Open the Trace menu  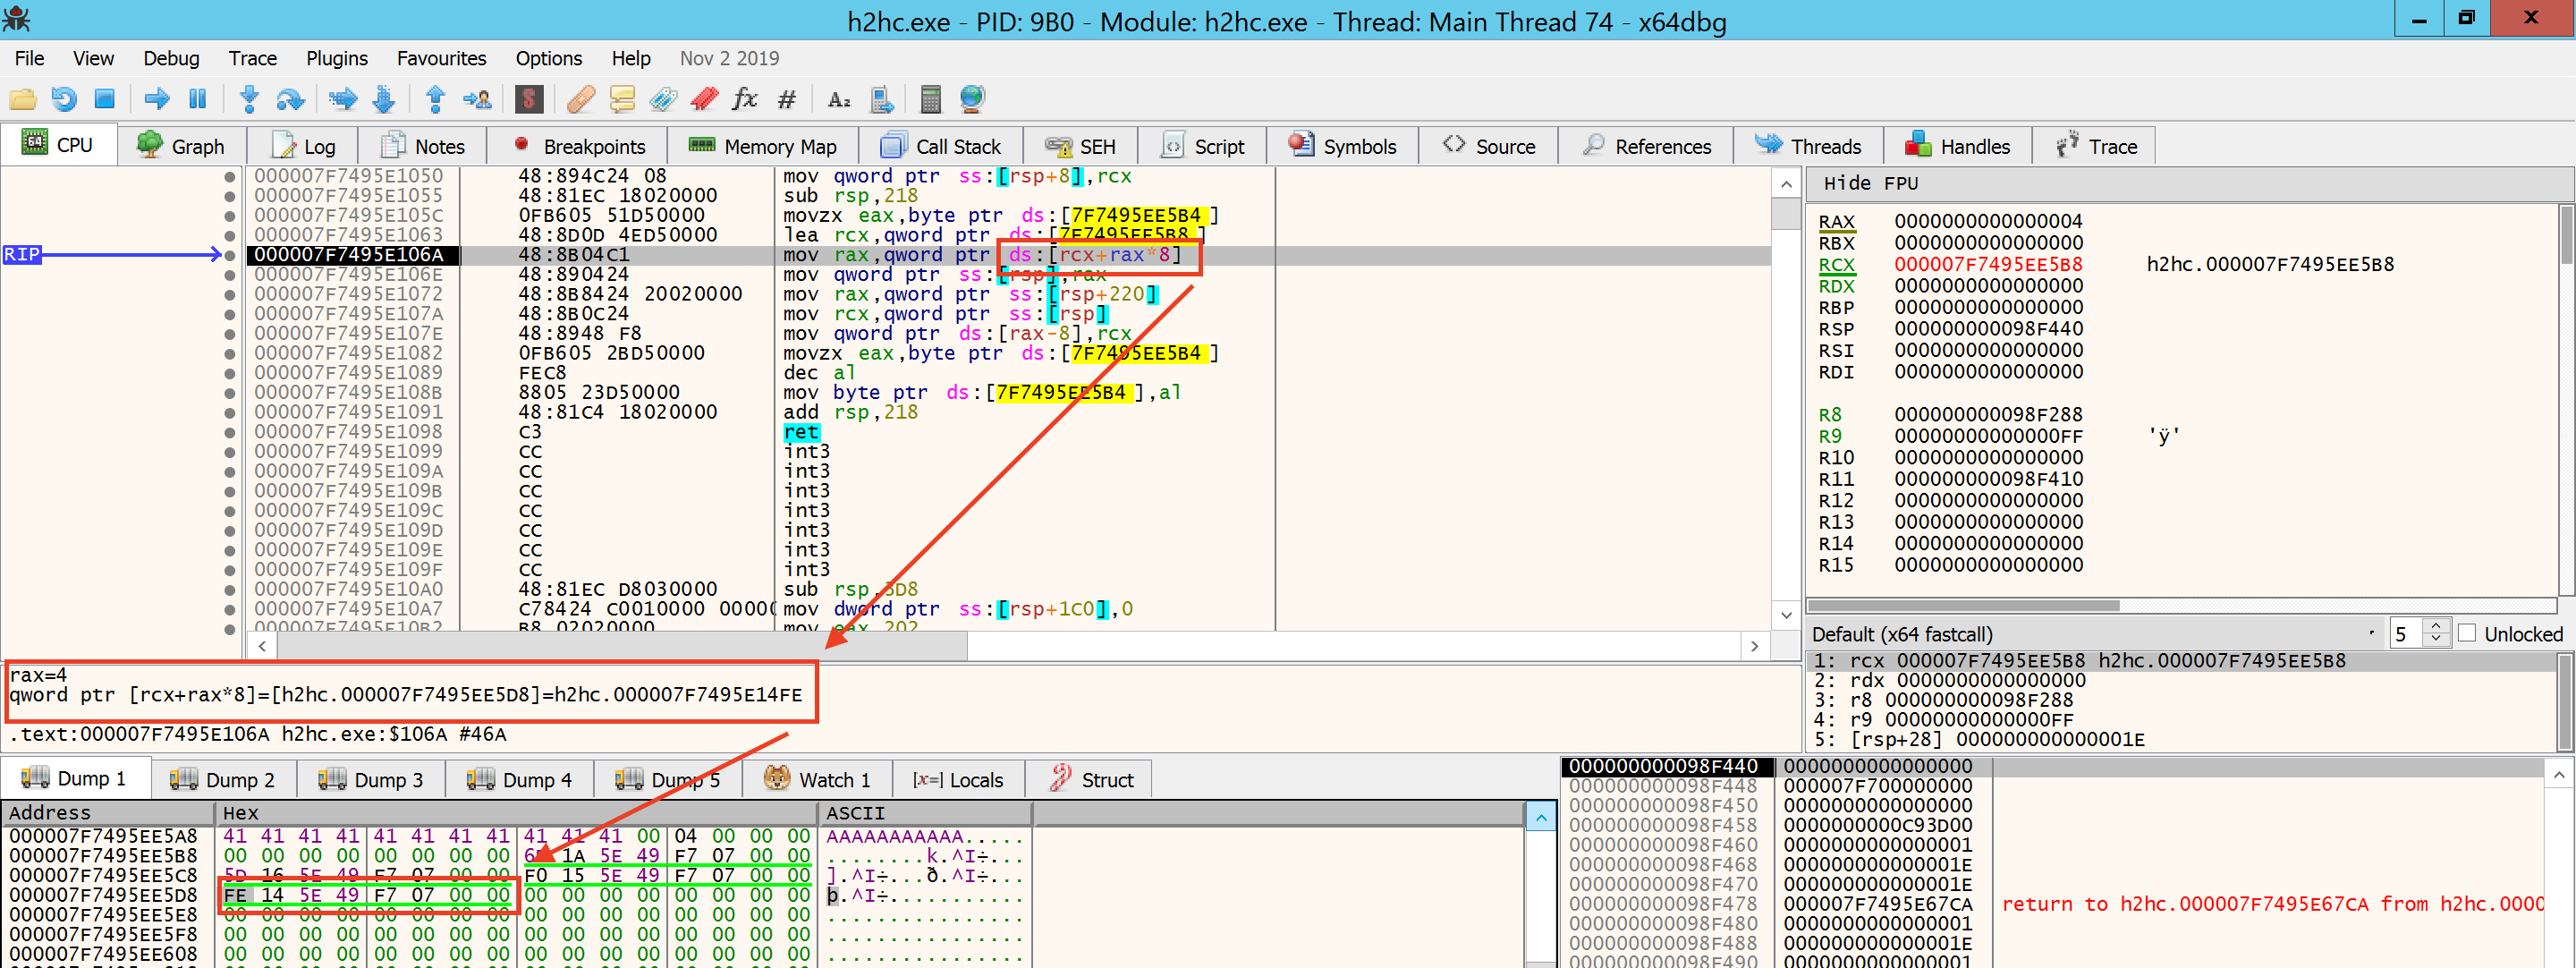pos(252,58)
